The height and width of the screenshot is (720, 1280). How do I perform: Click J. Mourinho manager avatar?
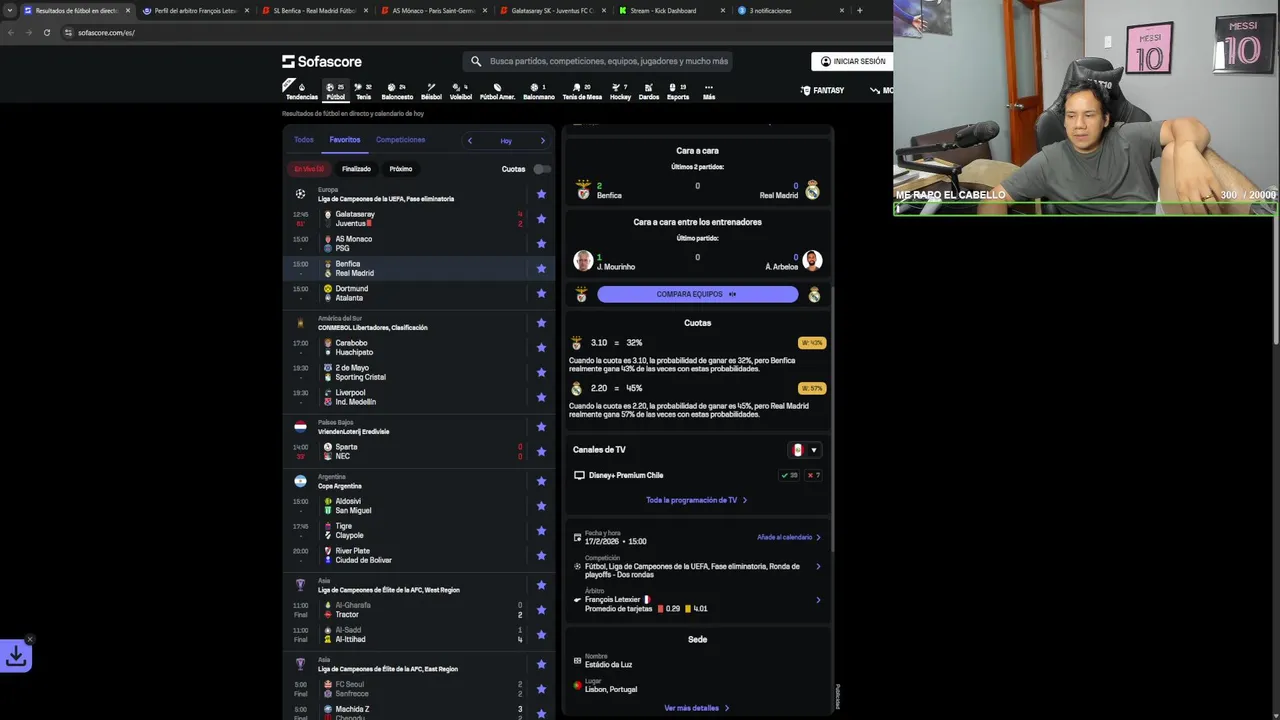(583, 261)
